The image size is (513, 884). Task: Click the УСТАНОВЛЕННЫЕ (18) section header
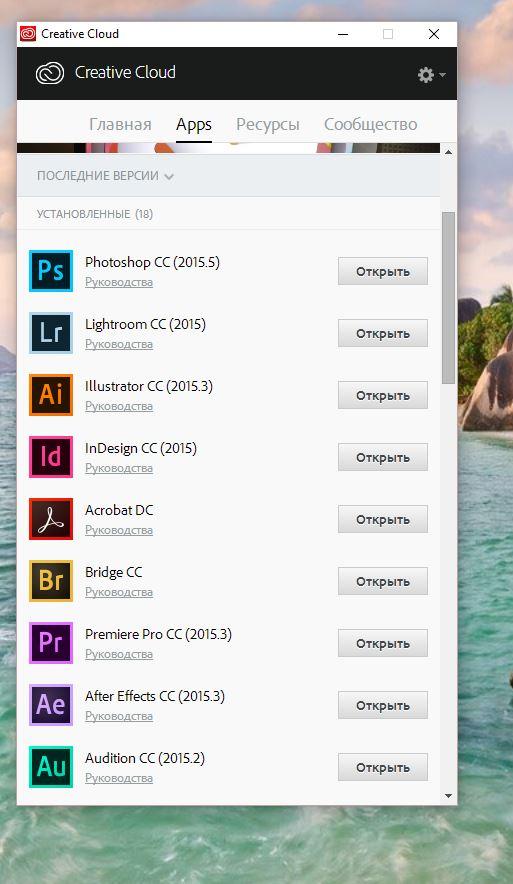(x=95, y=214)
